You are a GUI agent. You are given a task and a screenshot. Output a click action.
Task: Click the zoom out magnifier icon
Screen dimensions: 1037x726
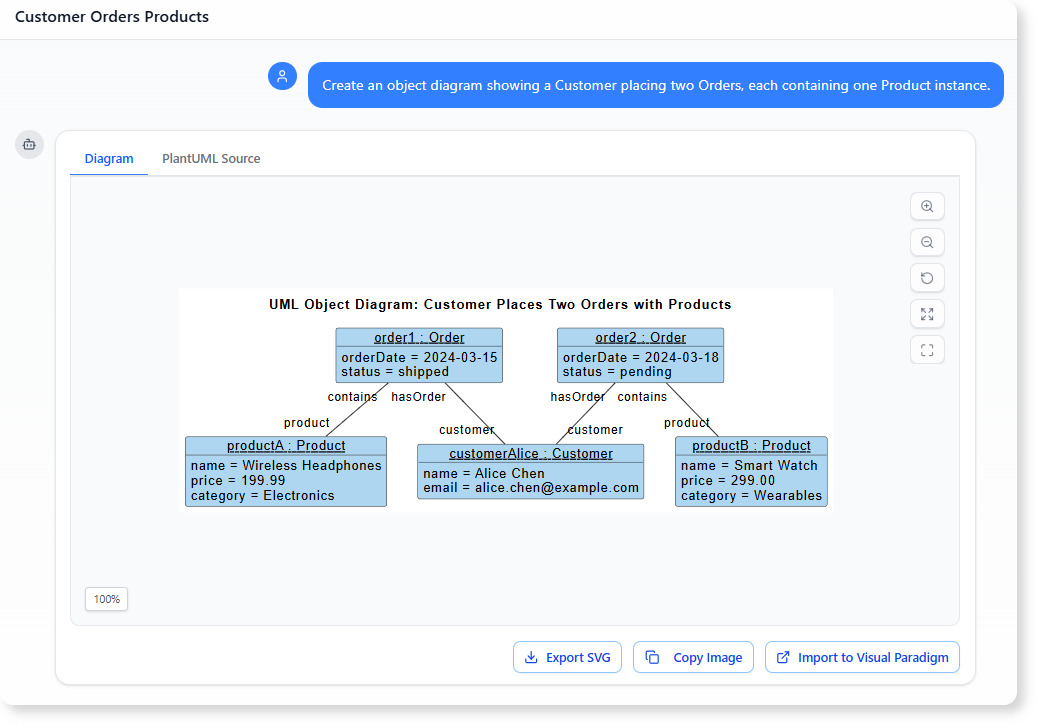[927, 242]
